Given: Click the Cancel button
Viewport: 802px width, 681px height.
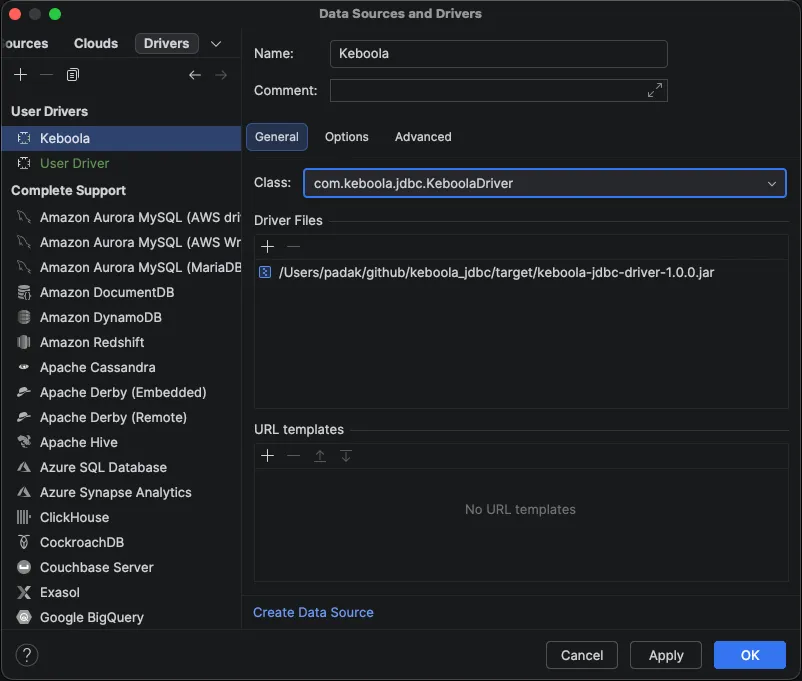Looking at the screenshot, I should tap(582, 655).
